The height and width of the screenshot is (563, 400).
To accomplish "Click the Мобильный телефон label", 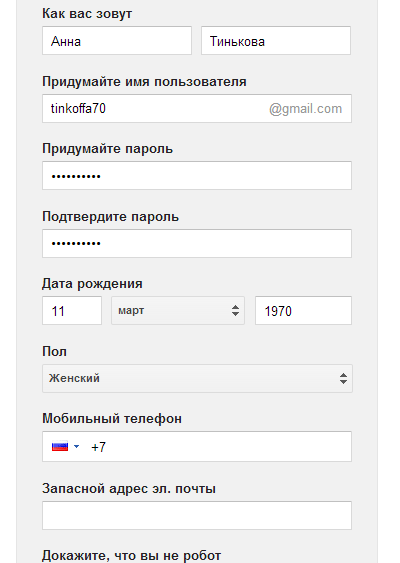I will click(x=112, y=419).
